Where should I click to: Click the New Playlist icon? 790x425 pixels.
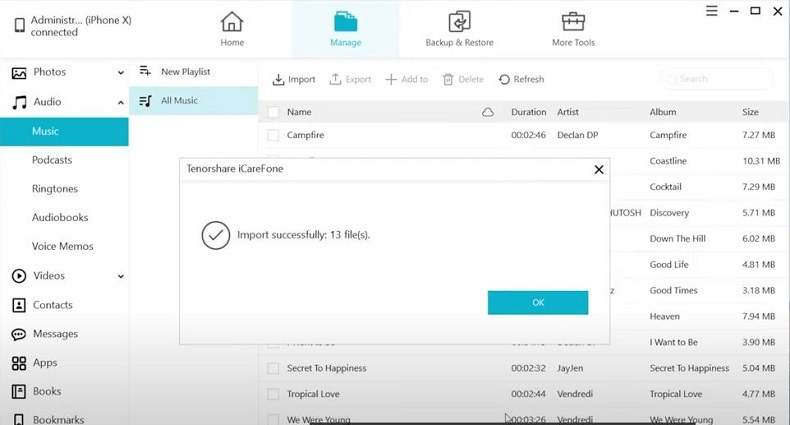(x=145, y=72)
